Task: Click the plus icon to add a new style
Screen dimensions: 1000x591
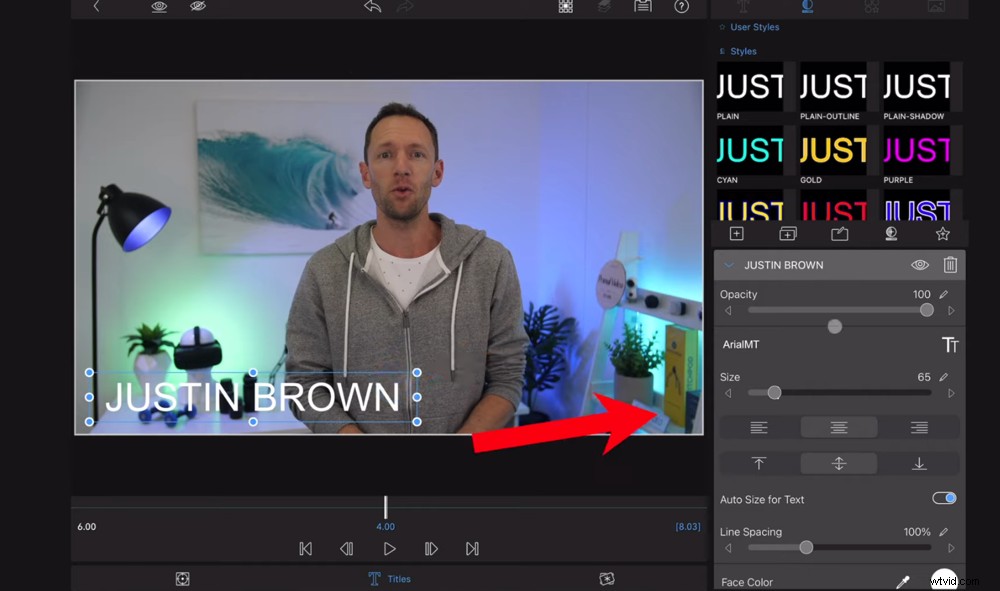Action: 736,233
